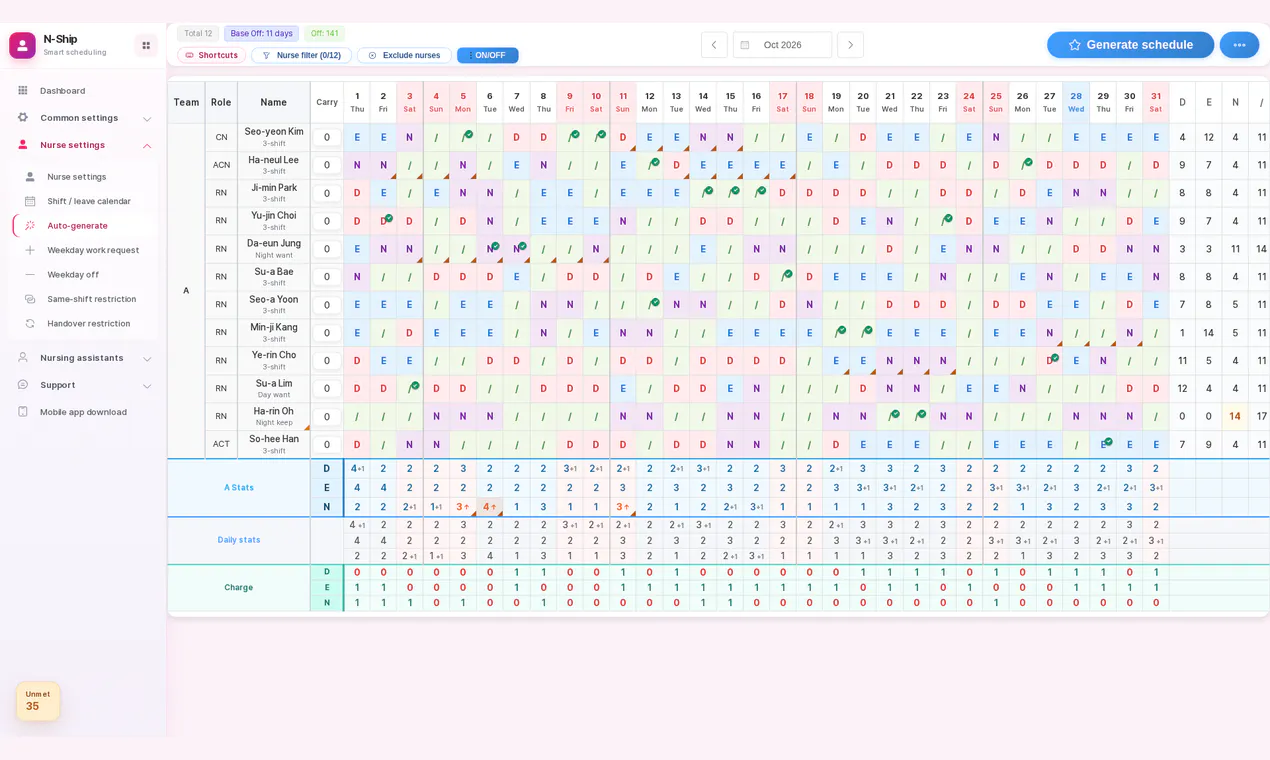Screen dimensions: 1270x760
Task: Click the Same-shift restriction icon
Action: point(30,299)
